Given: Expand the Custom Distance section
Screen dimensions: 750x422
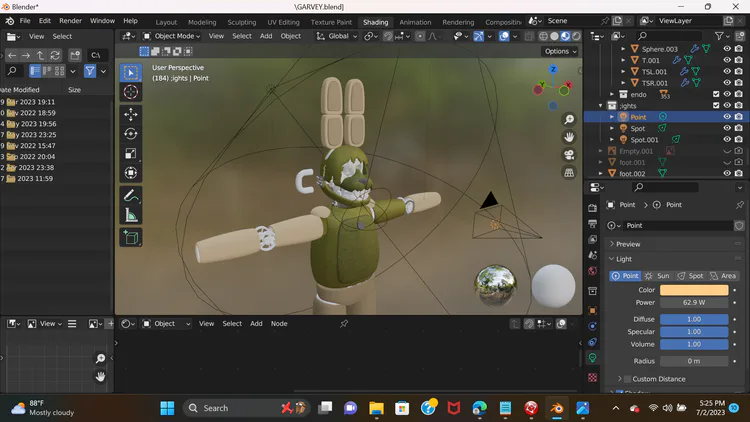Looking at the screenshot, I should [620, 379].
